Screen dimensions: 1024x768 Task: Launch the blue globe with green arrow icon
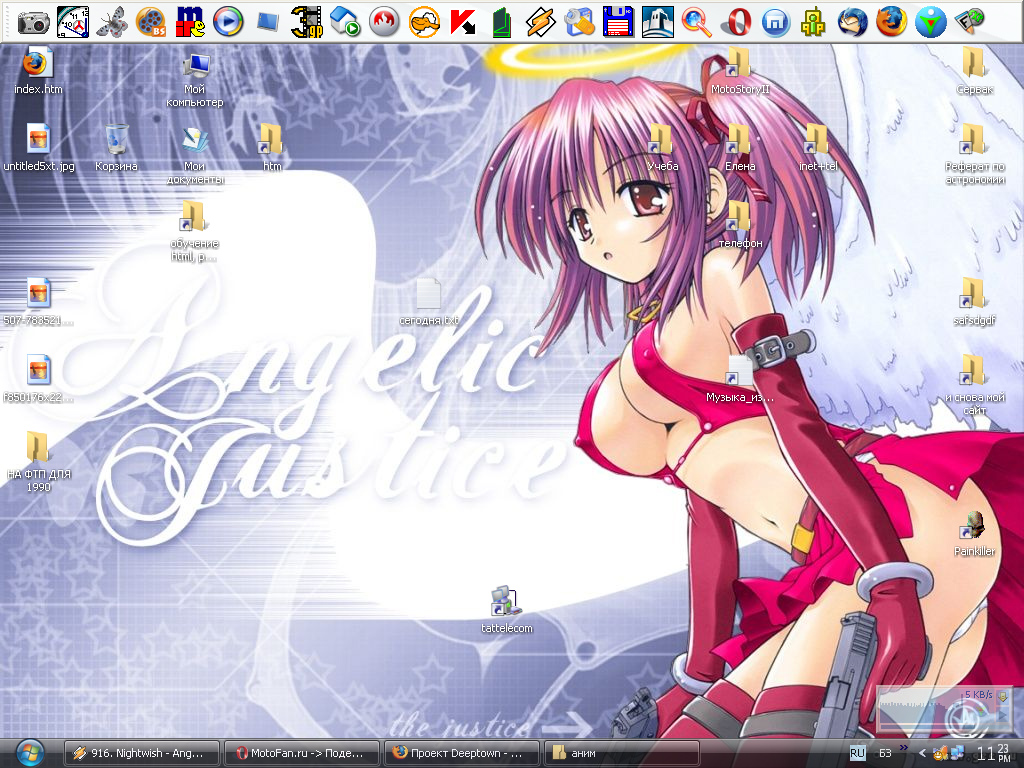pos(931,23)
